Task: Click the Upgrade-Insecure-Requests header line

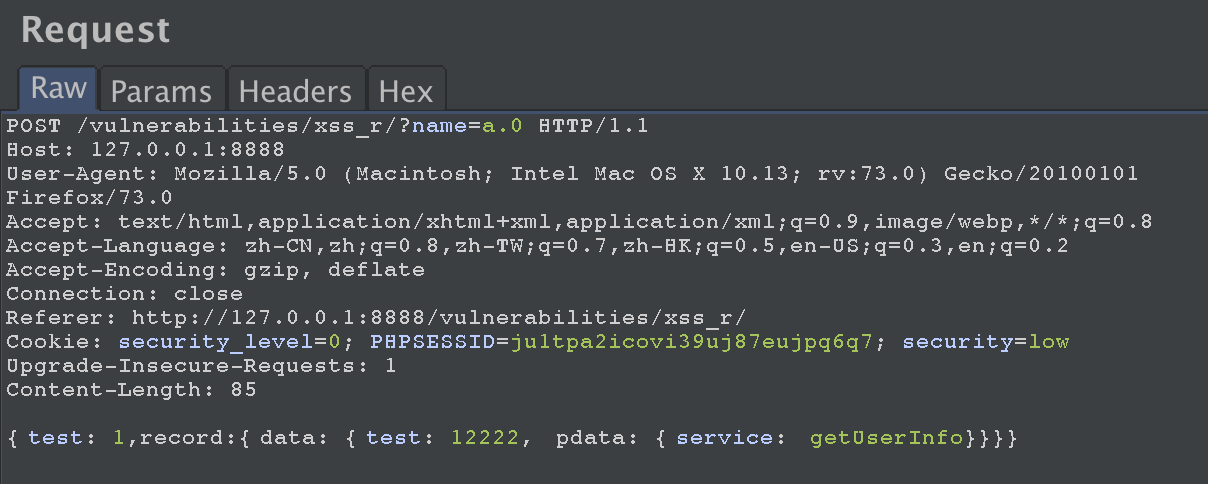Action: coord(201,366)
